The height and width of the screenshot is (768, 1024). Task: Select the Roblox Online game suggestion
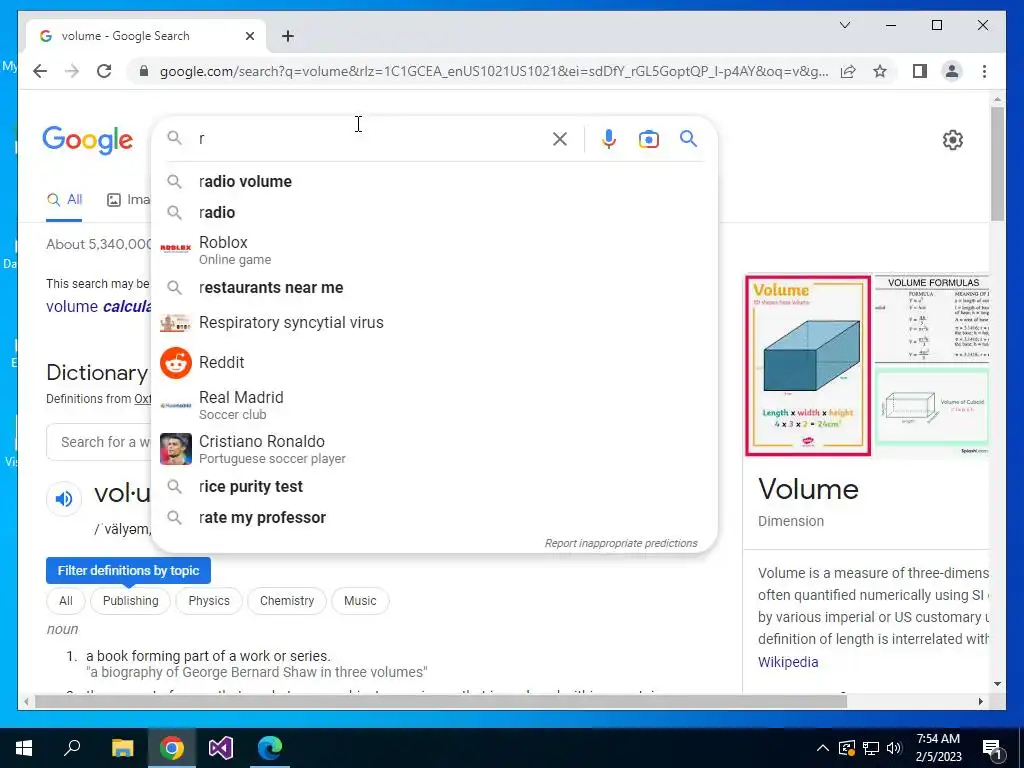tap(434, 250)
